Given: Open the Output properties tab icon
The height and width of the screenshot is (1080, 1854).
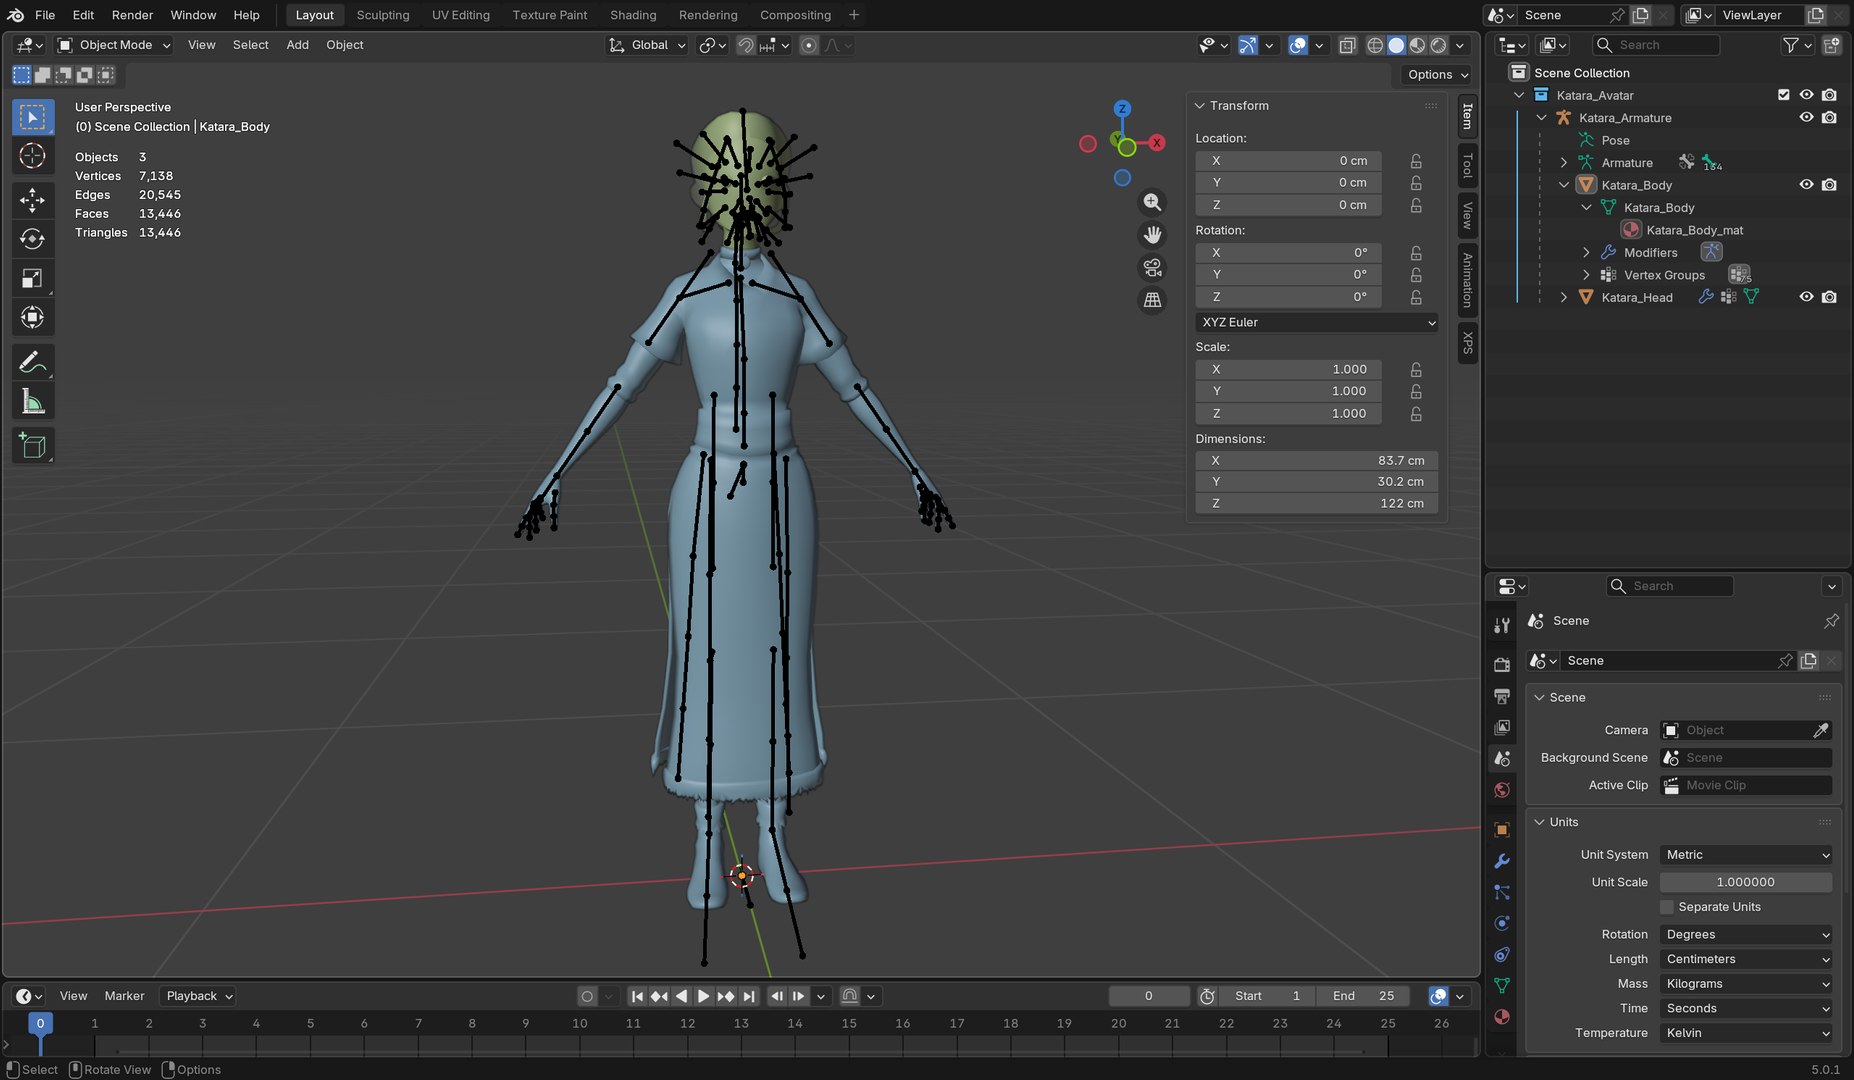Looking at the screenshot, I should (1501, 696).
